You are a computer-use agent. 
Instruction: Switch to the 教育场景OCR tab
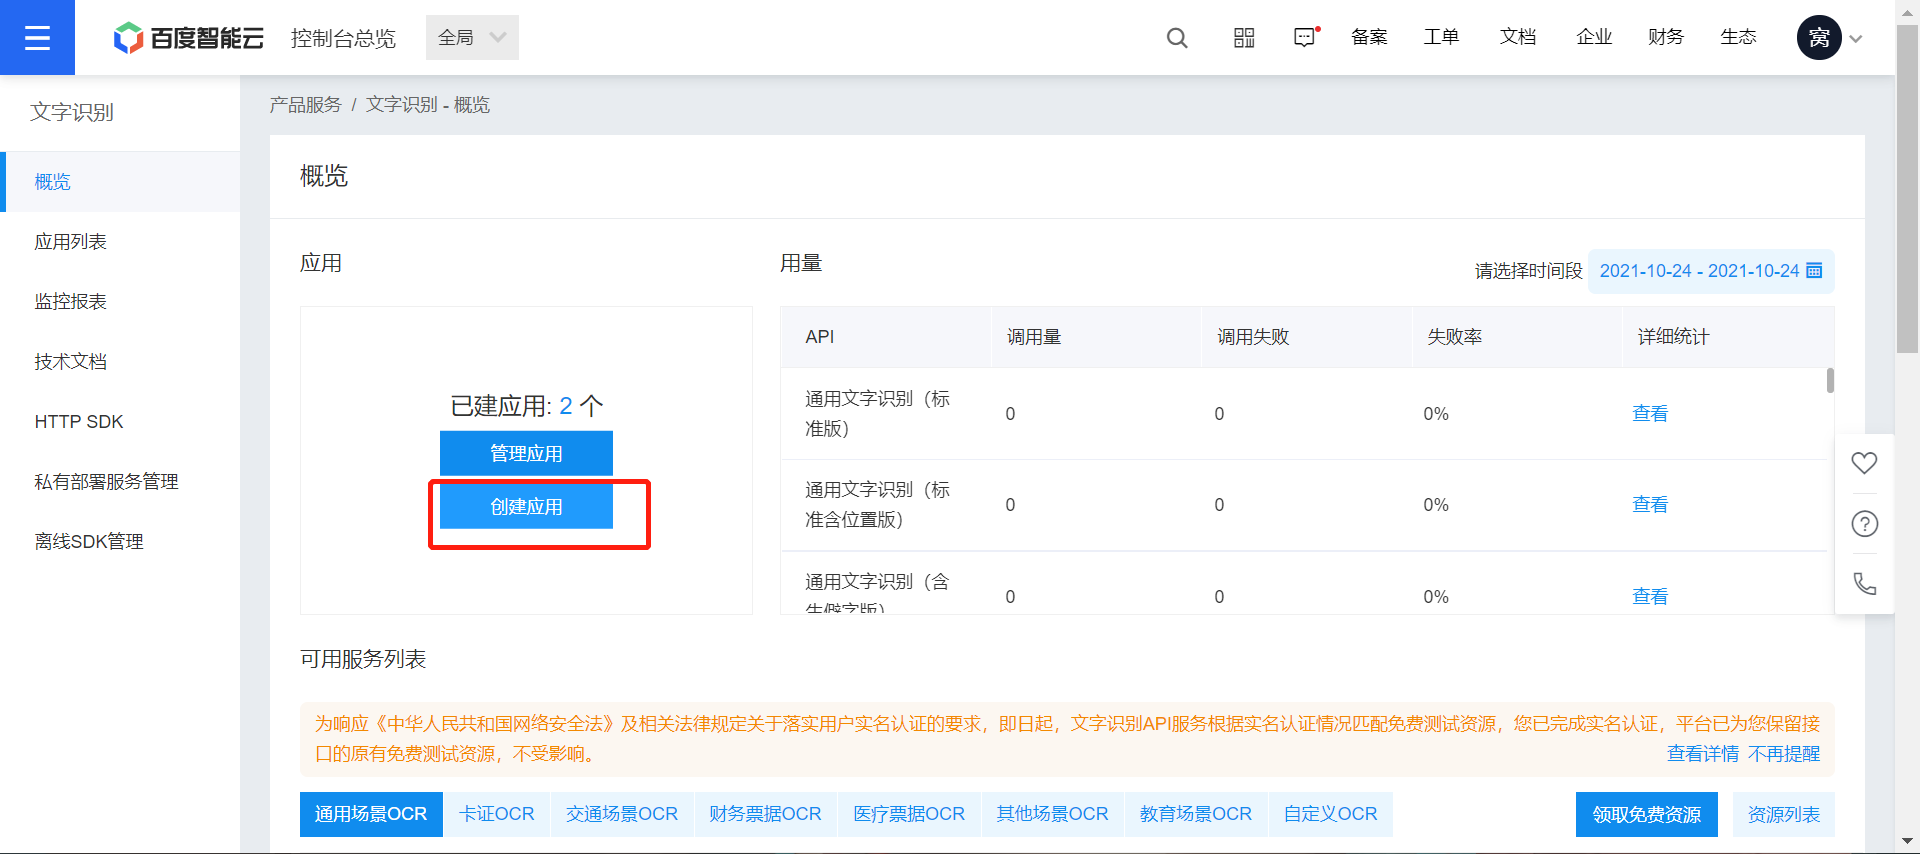[1196, 814]
